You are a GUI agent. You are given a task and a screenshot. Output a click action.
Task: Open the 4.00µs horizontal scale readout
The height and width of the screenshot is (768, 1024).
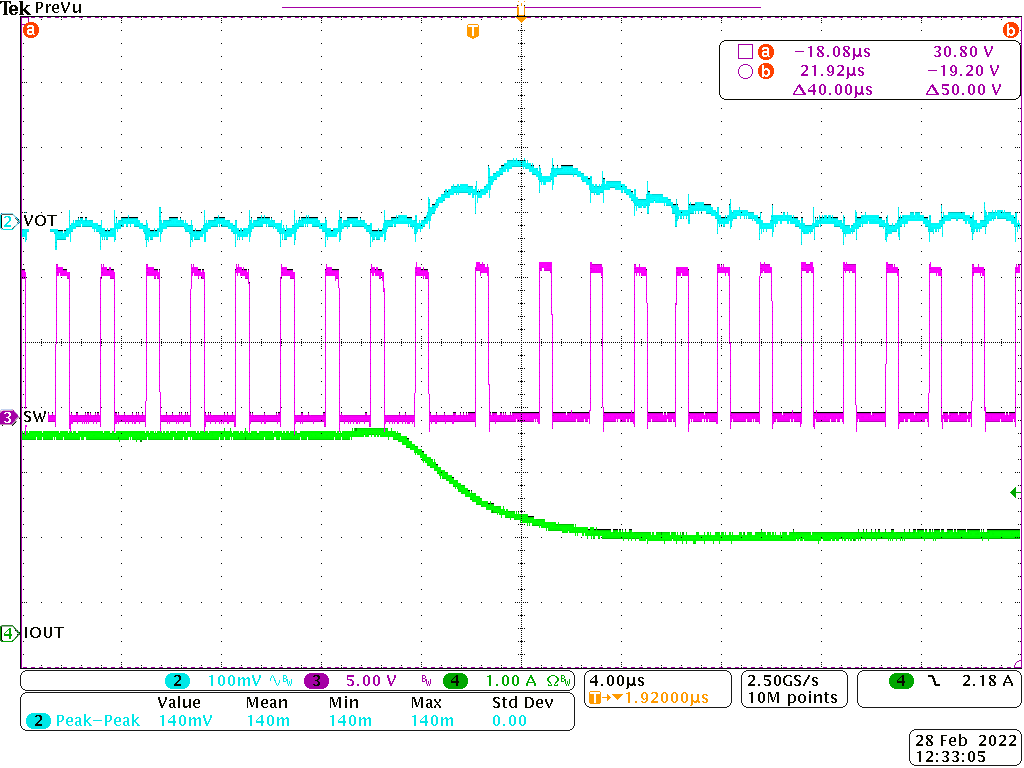[x=615, y=680]
